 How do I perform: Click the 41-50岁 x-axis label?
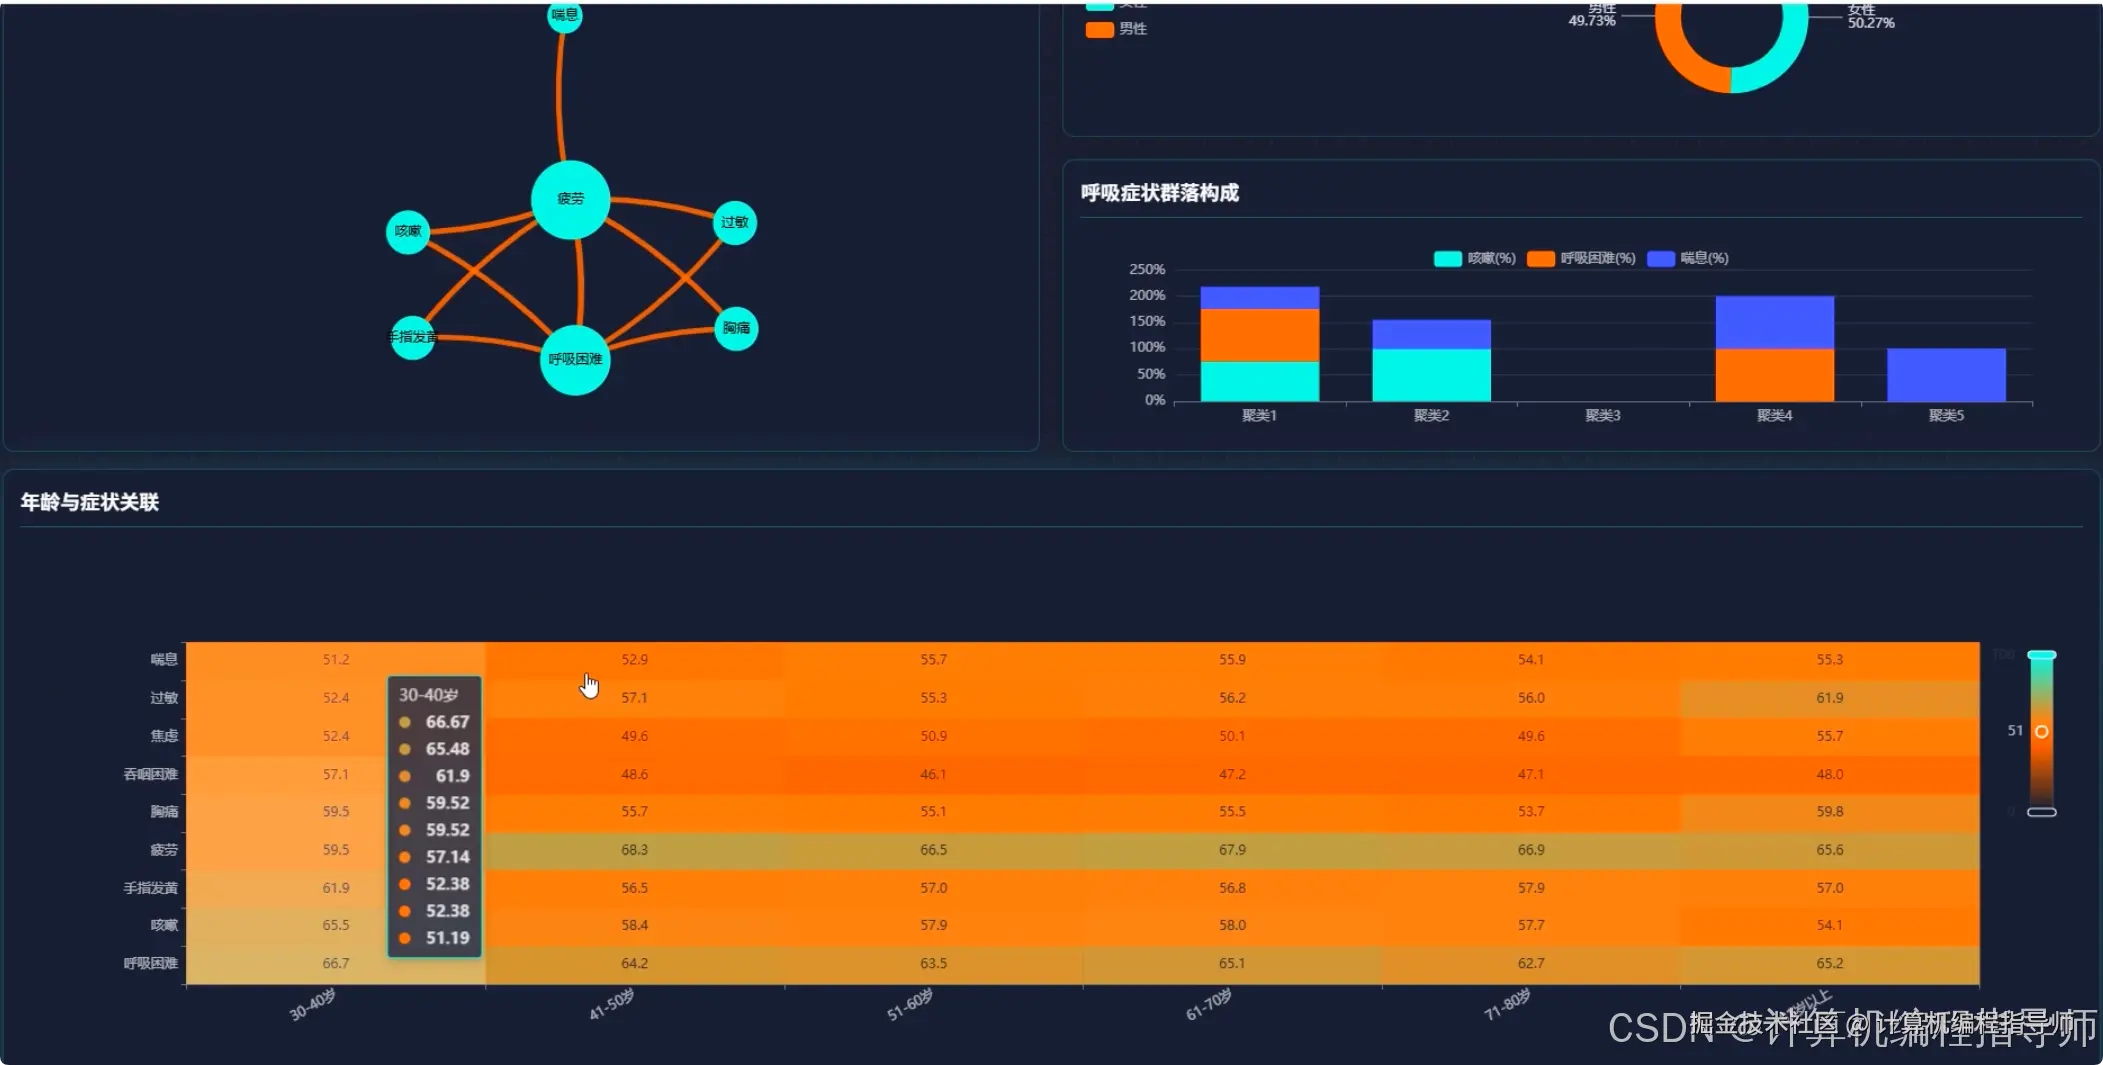pyautogui.click(x=611, y=1005)
